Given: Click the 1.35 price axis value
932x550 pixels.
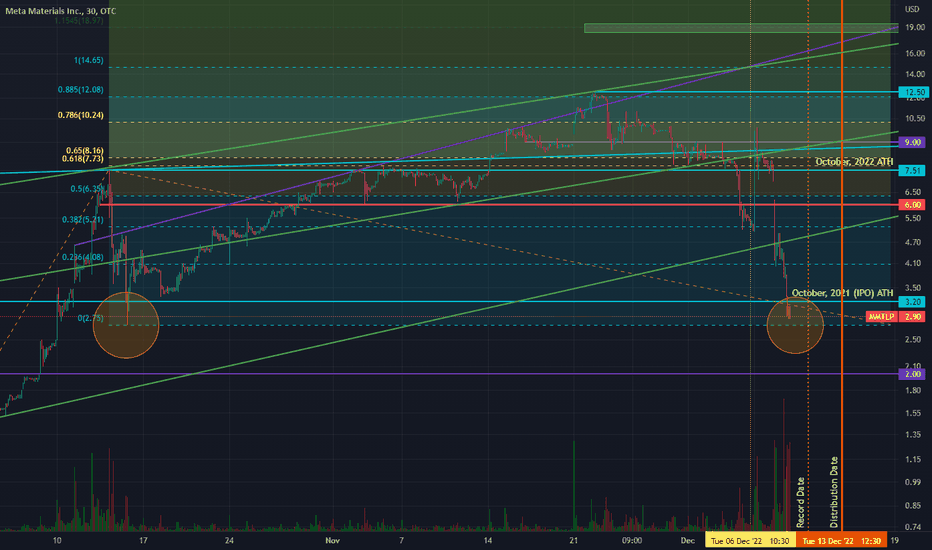Looking at the screenshot, I should coord(912,435).
